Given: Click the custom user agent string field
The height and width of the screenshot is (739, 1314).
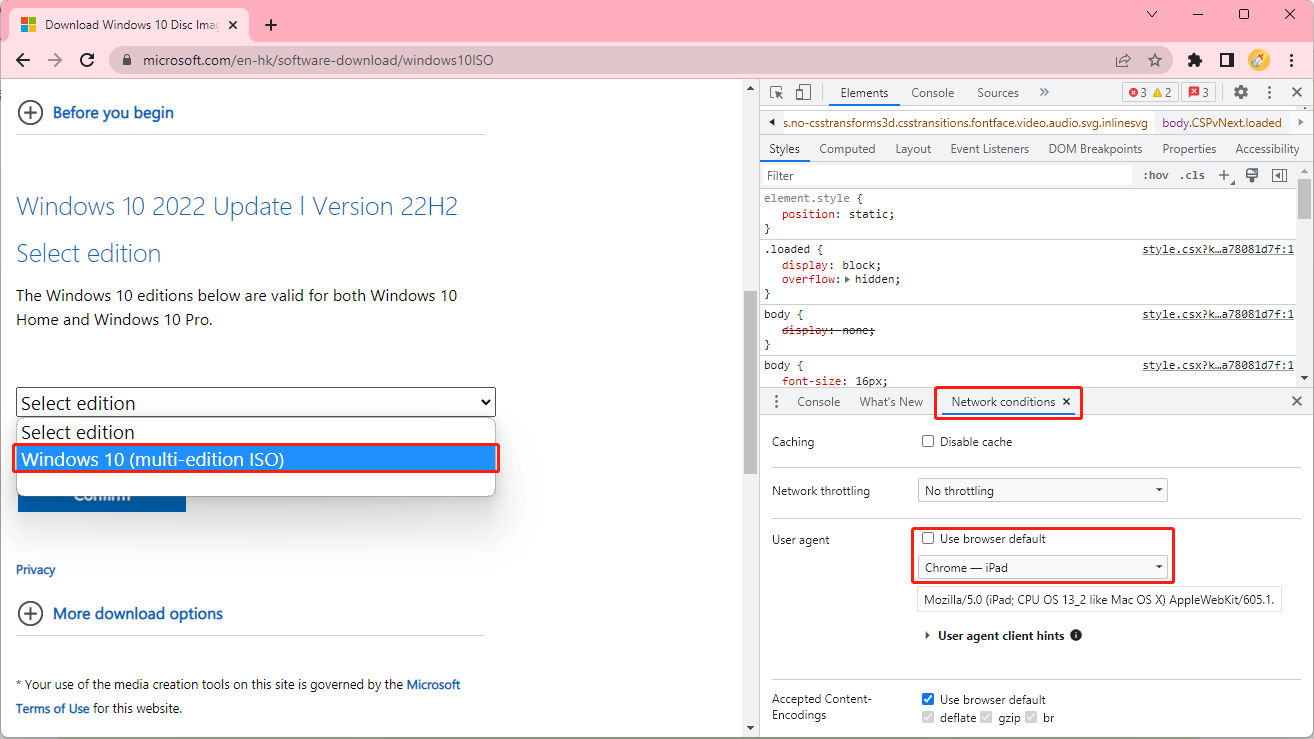Looking at the screenshot, I should point(1099,599).
